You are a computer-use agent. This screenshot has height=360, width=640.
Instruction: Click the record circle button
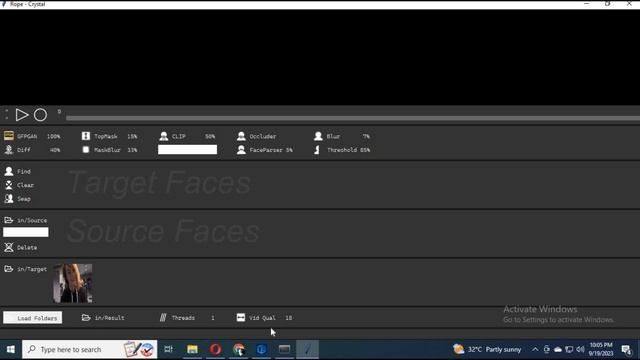click(40, 115)
